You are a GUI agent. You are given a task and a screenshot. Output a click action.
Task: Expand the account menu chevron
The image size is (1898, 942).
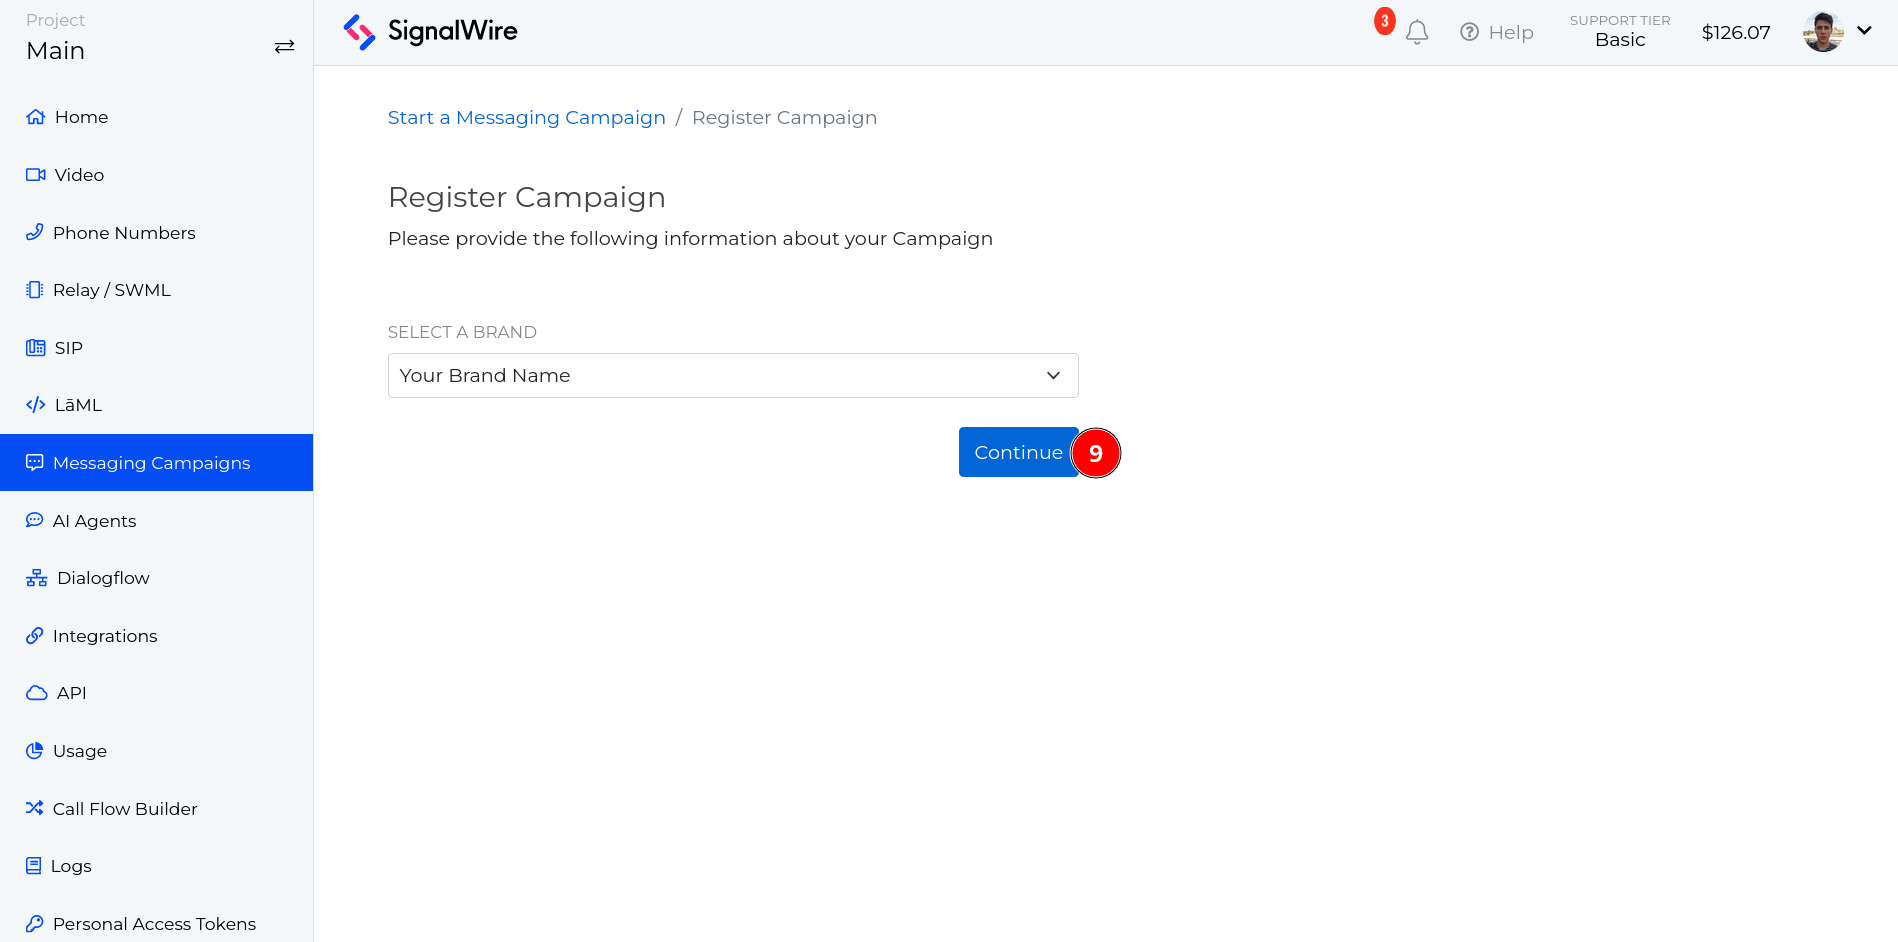1866,31
